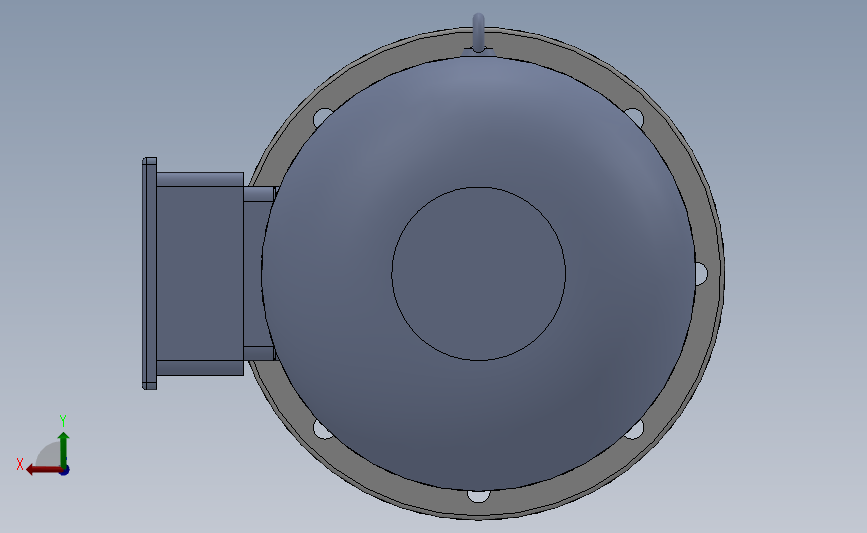Pick the lower-left bolt hole on the gray ring

(322, 430)
